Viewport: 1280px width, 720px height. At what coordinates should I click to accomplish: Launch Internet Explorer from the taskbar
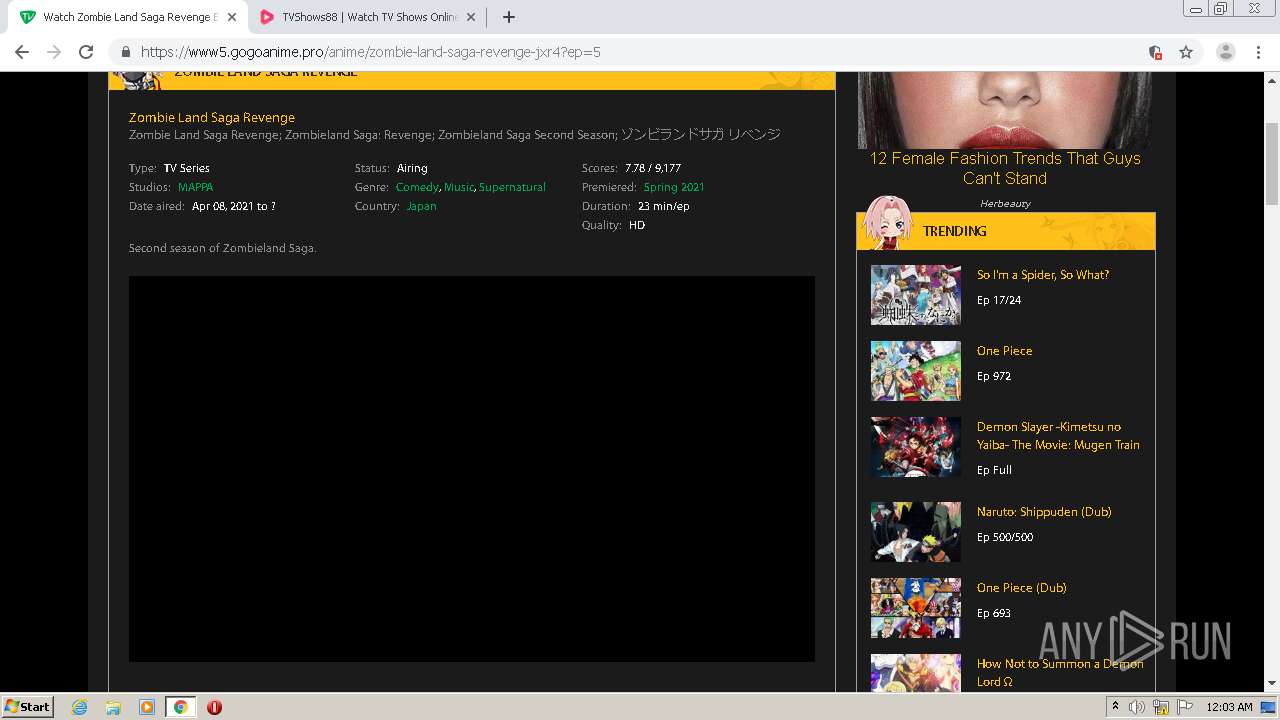tap(80, 707)
